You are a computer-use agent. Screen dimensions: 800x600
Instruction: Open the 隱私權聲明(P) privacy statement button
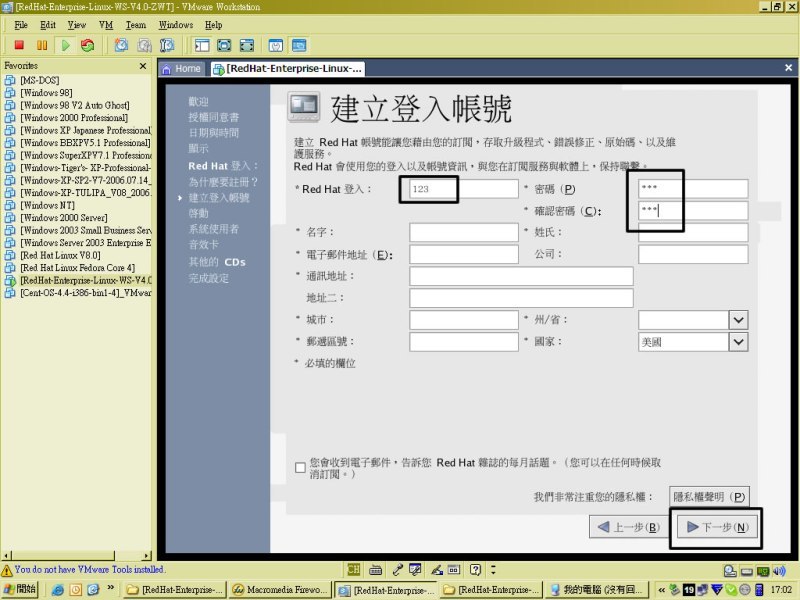709,497
